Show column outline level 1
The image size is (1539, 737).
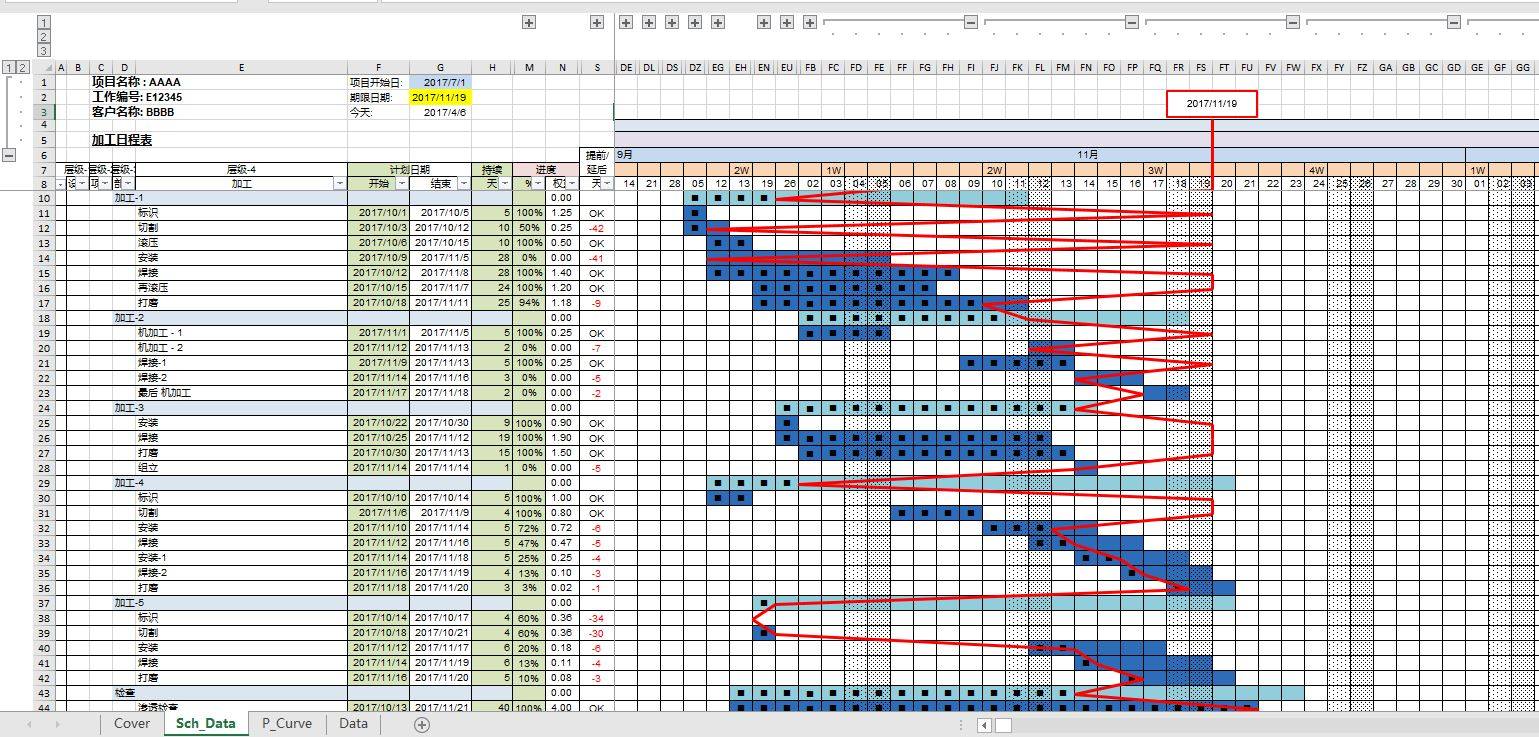click(44, 22)
